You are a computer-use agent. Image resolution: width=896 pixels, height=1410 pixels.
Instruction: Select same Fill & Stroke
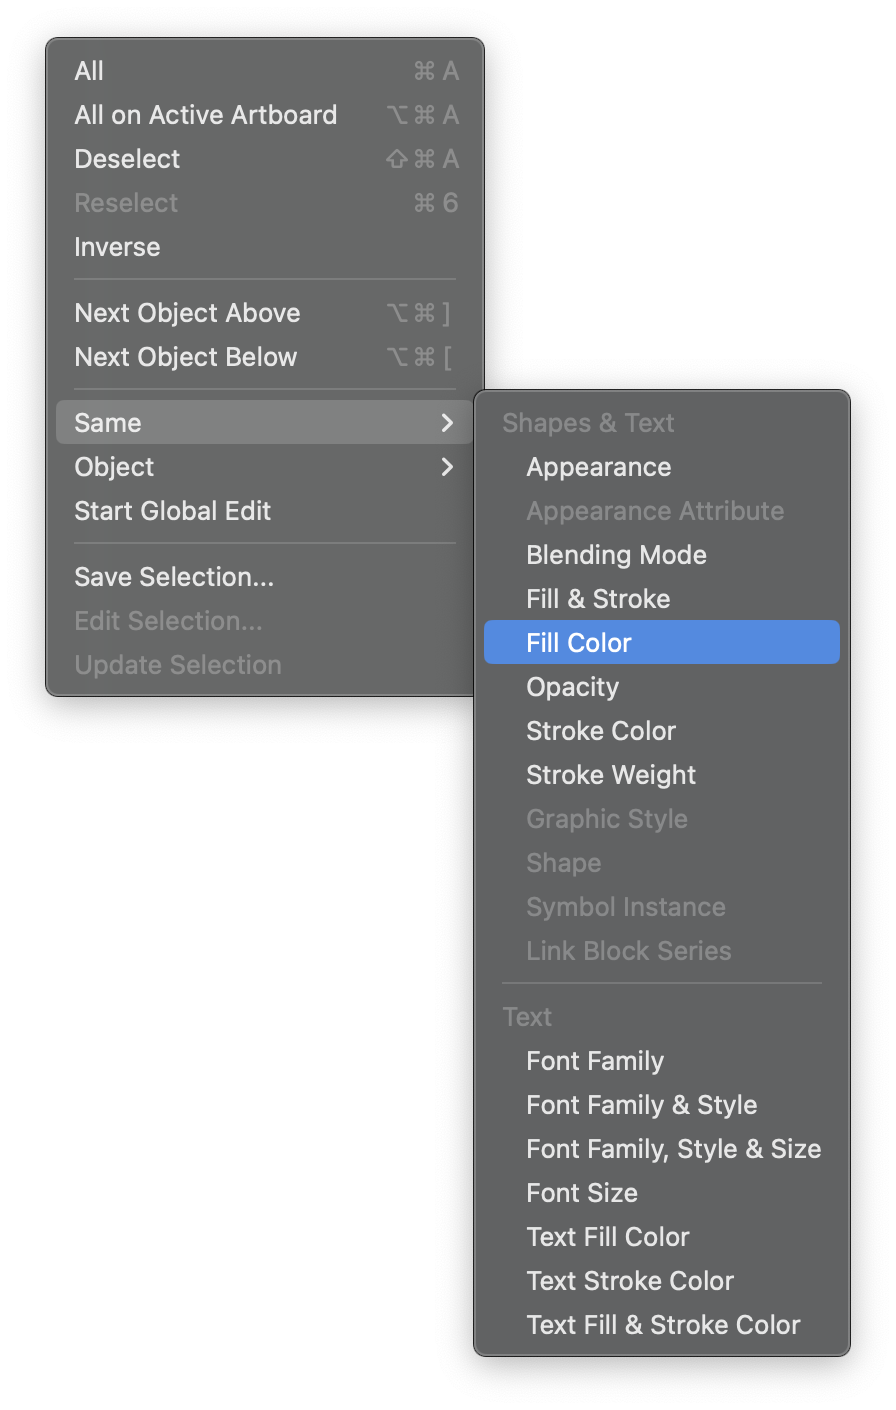tap(598, 599)
